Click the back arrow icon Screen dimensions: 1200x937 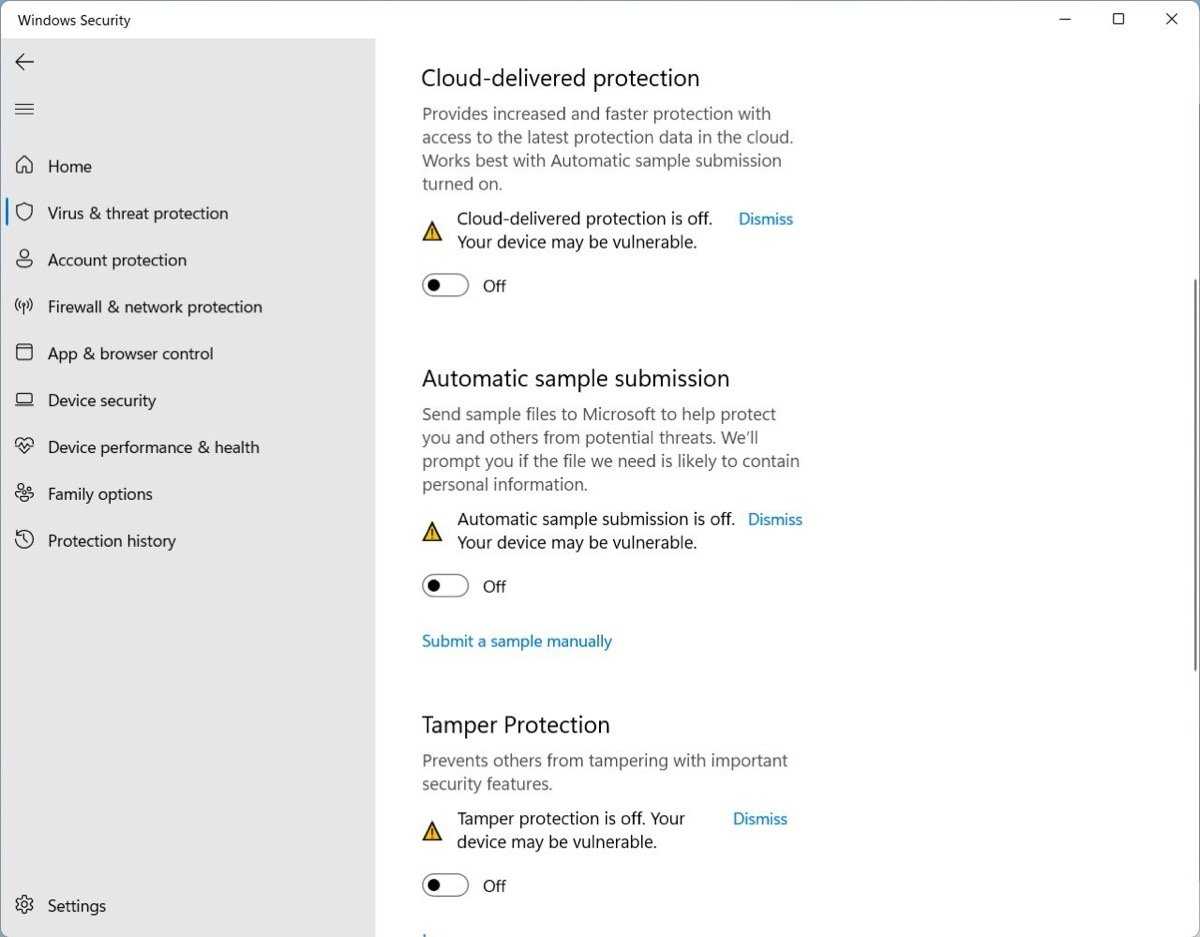pyautogui.click(x=25, y=62)
